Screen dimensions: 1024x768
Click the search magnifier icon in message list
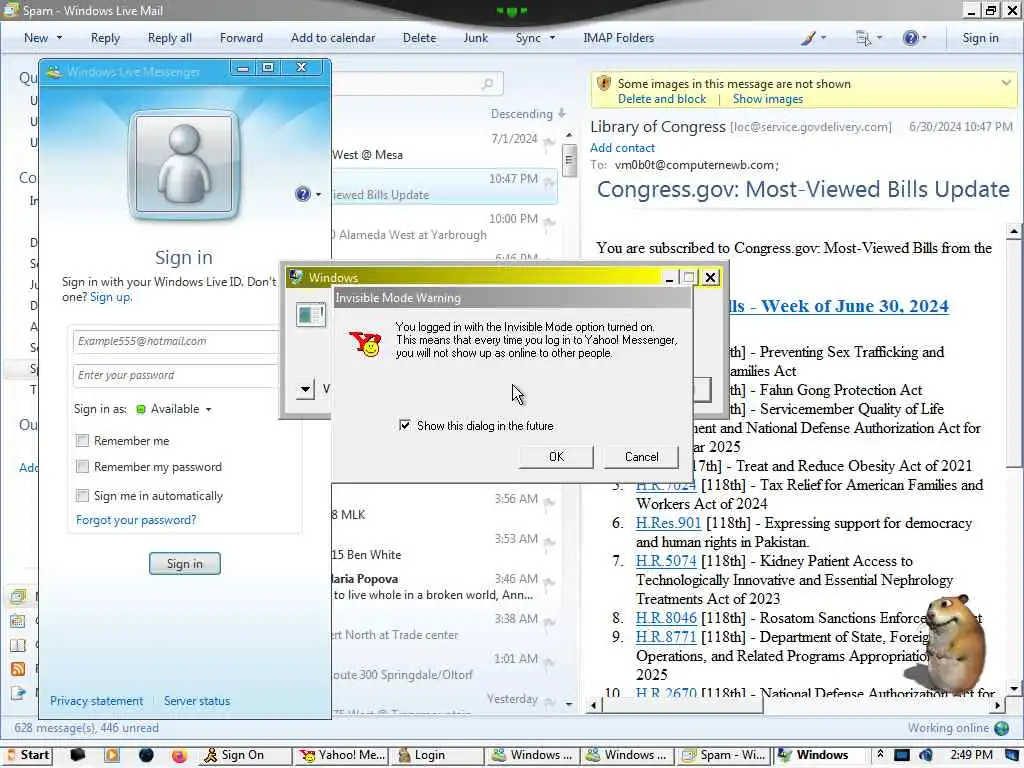(487, 84)
